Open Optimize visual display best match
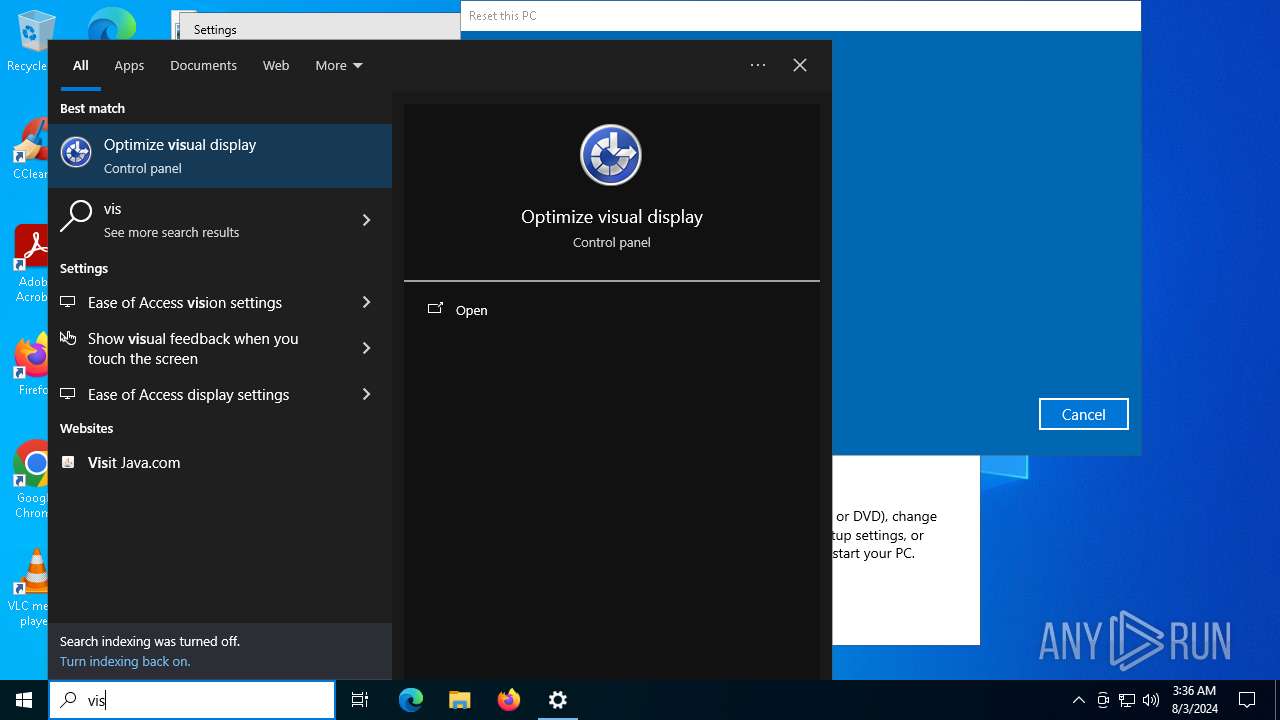Image resolution: width=1280 pixels, height=720 pixels. pyautogui.click(x=220, y=156)
